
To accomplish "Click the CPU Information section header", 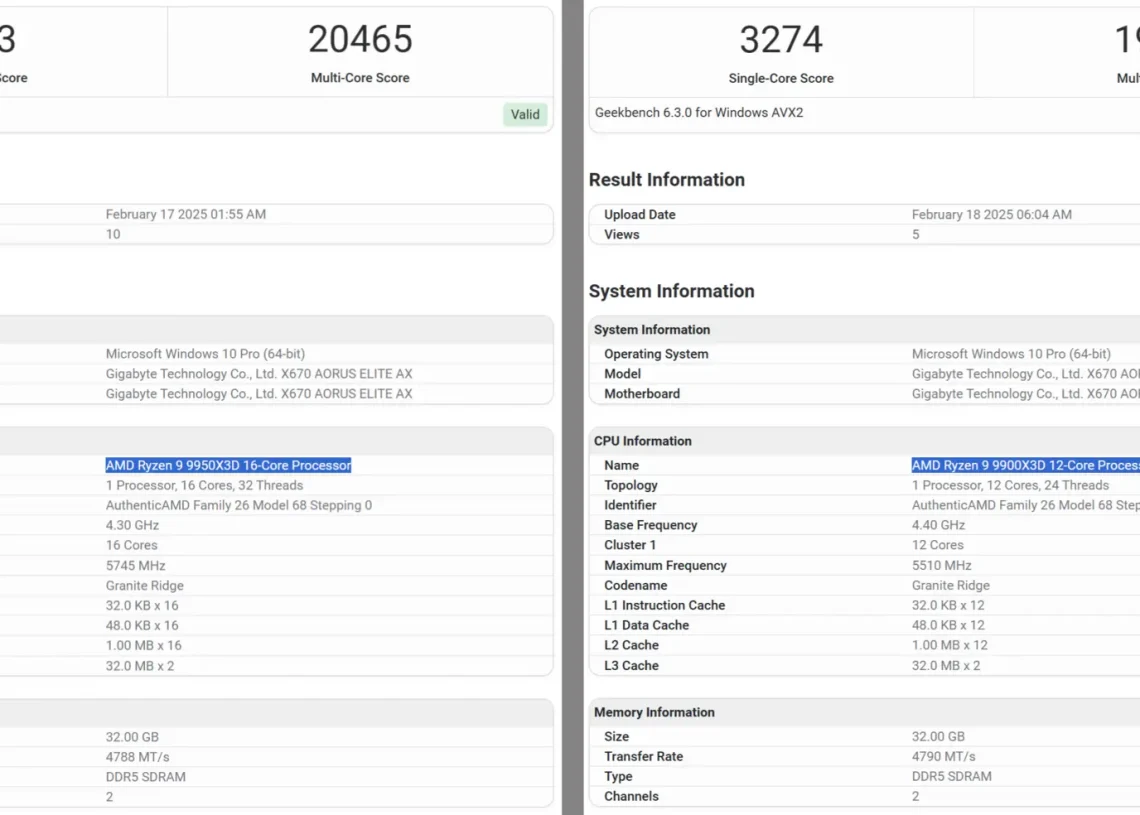I will [x=643, y=441].
